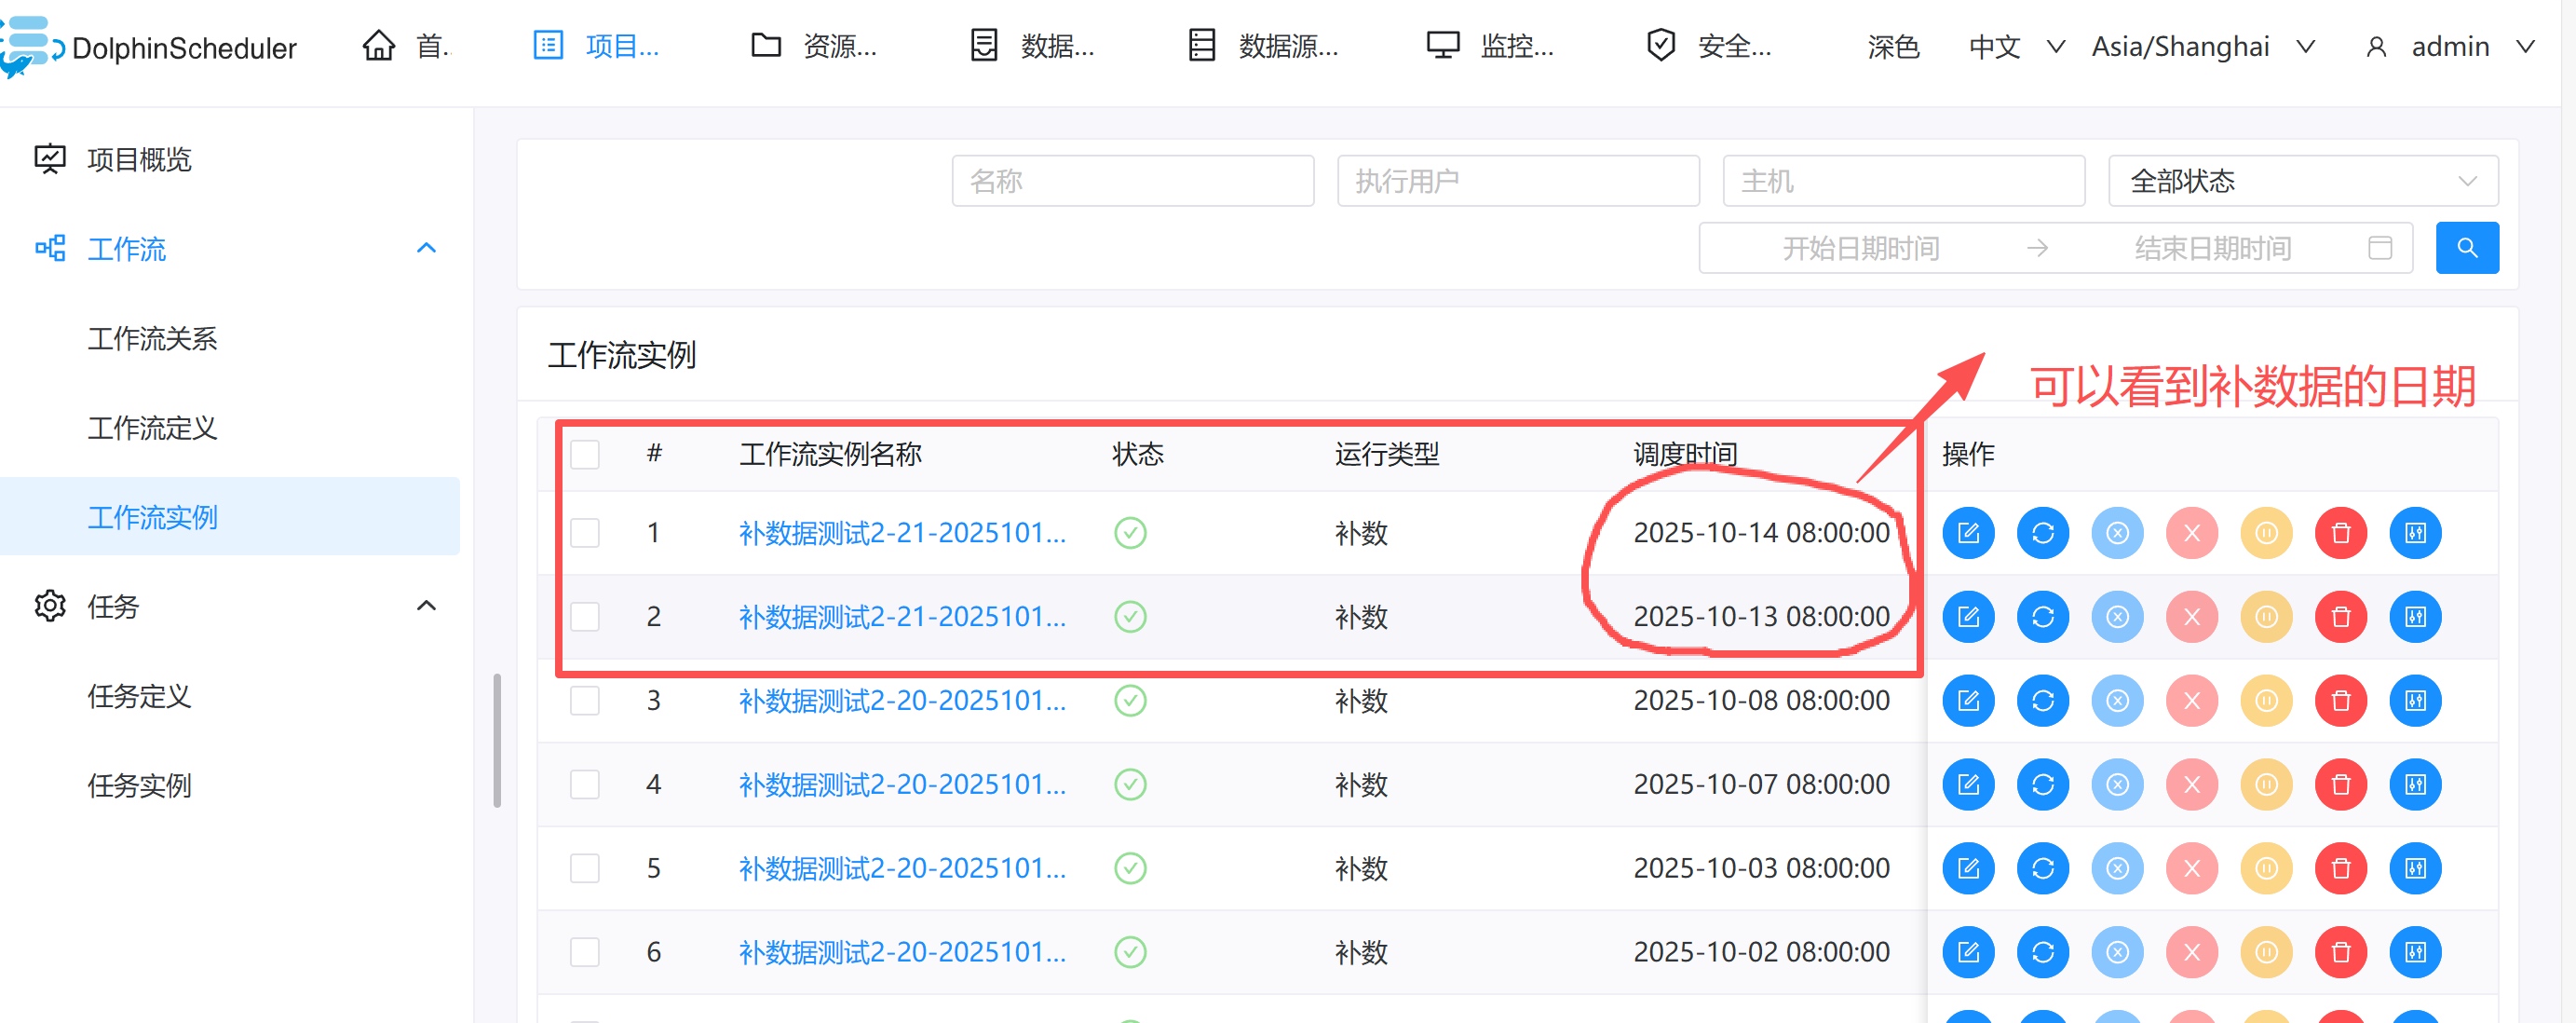This screenshot has width=2576, height=1023.
Task: Click rerun icon for instance row 2
Action: click(2042, 617)
